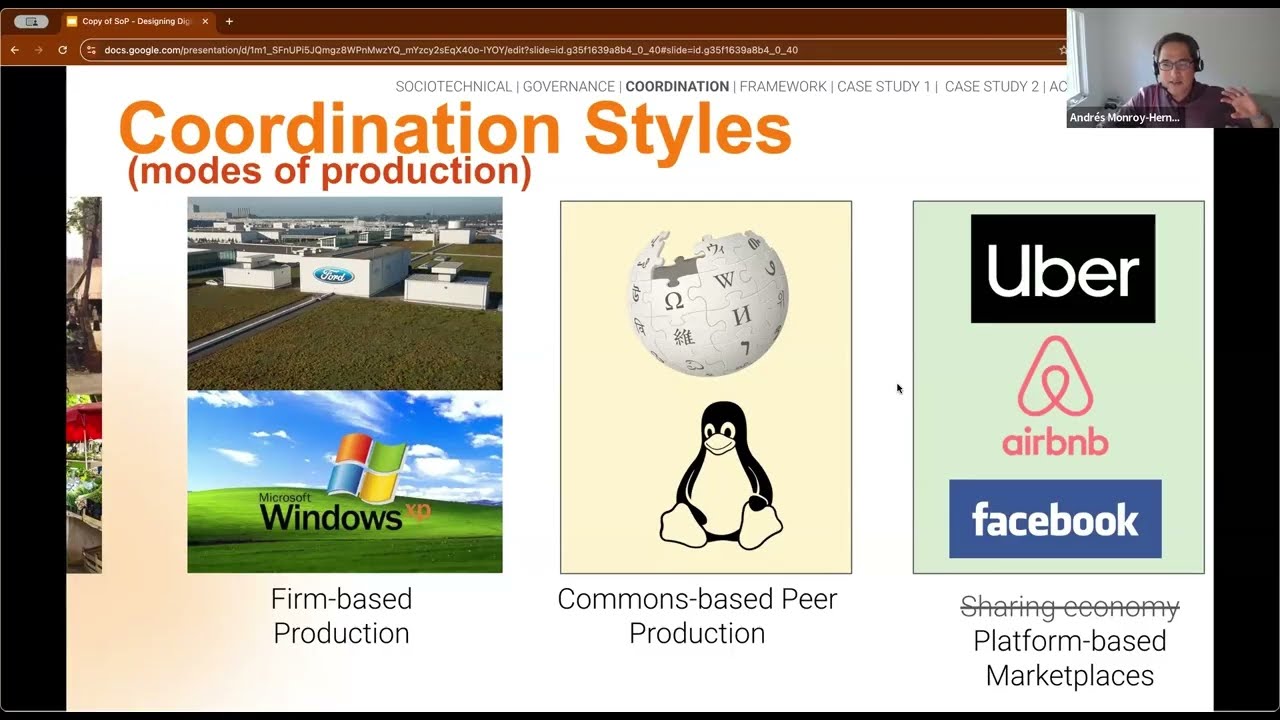This screenshot has height=720, width=1280.
Task: Click COORDINATION in the slide navigation
Action: (x=677, y=87)
